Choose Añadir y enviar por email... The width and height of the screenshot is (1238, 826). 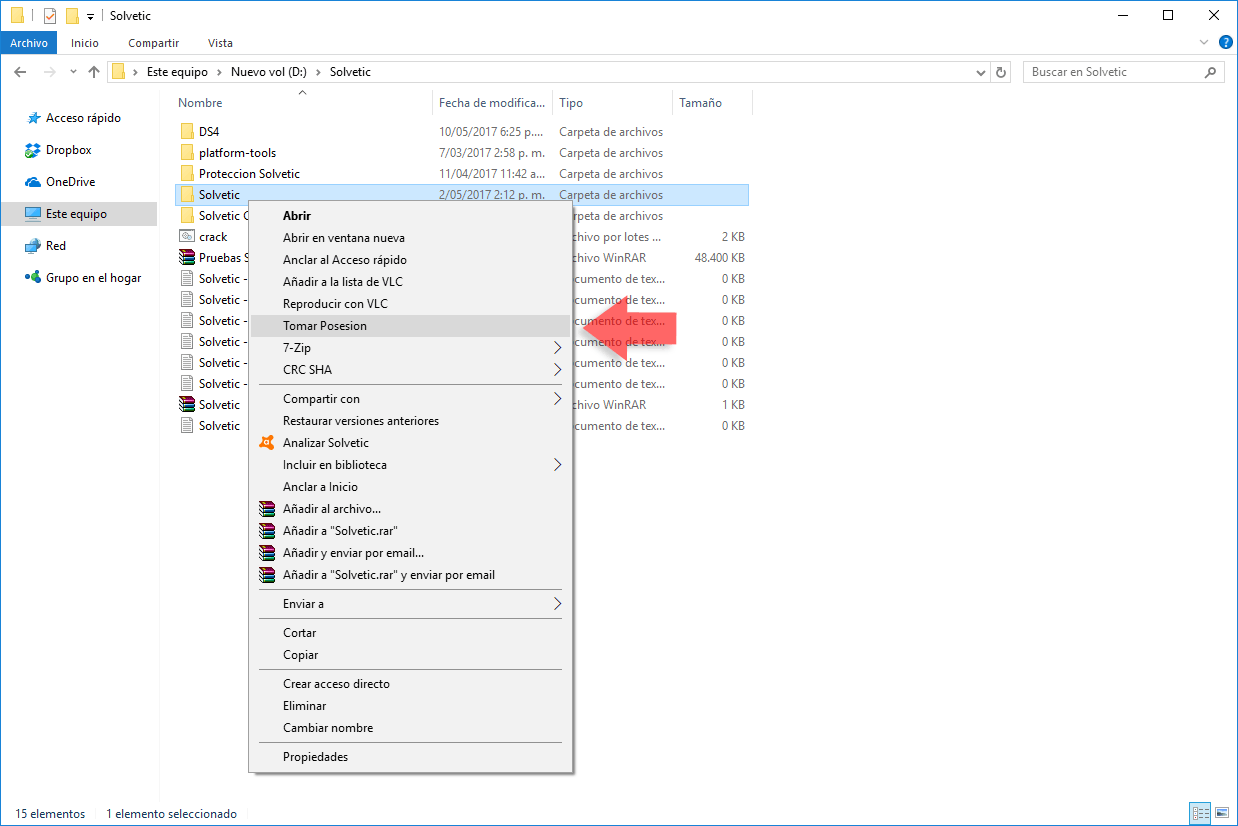coord(410,553)
